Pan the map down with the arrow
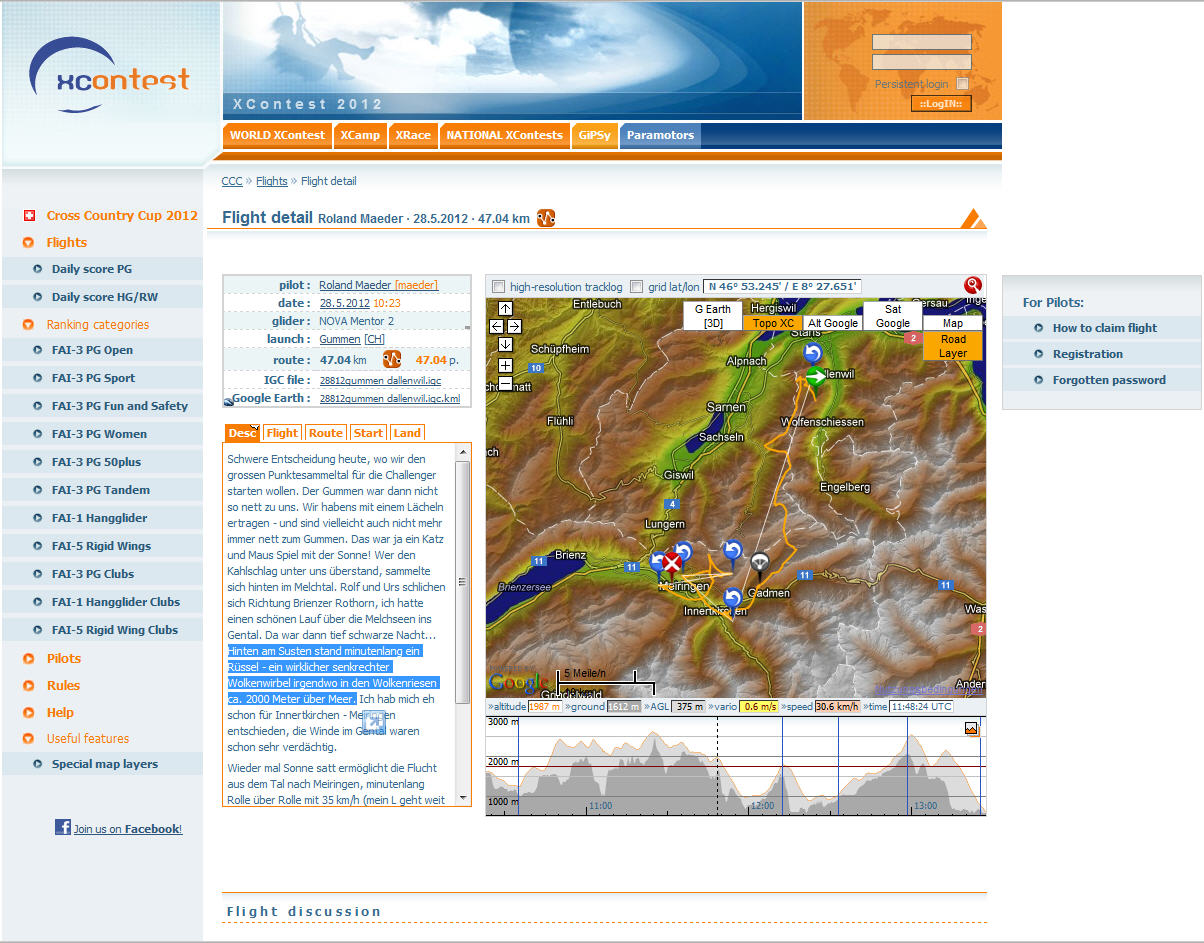 [505, 344]
